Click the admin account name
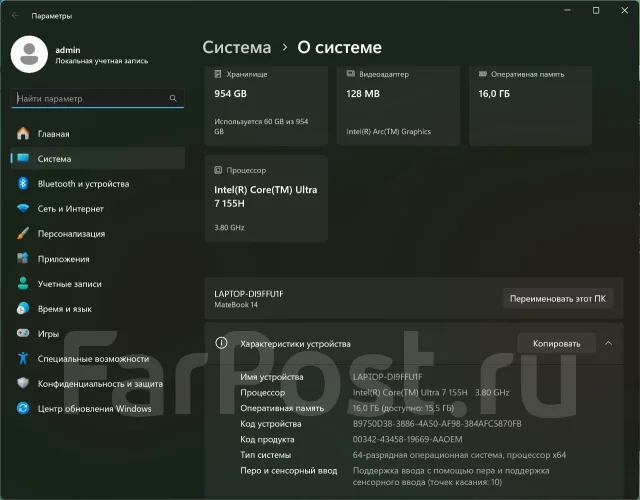The width and height of the screenshot is (640, 500). pos(68,50)
